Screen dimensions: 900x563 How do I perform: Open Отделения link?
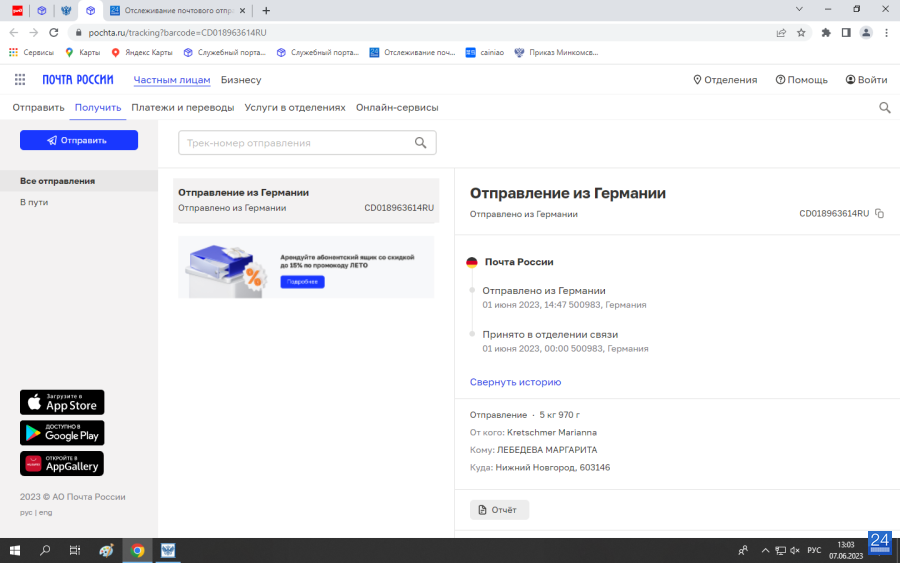coord(725,80)
